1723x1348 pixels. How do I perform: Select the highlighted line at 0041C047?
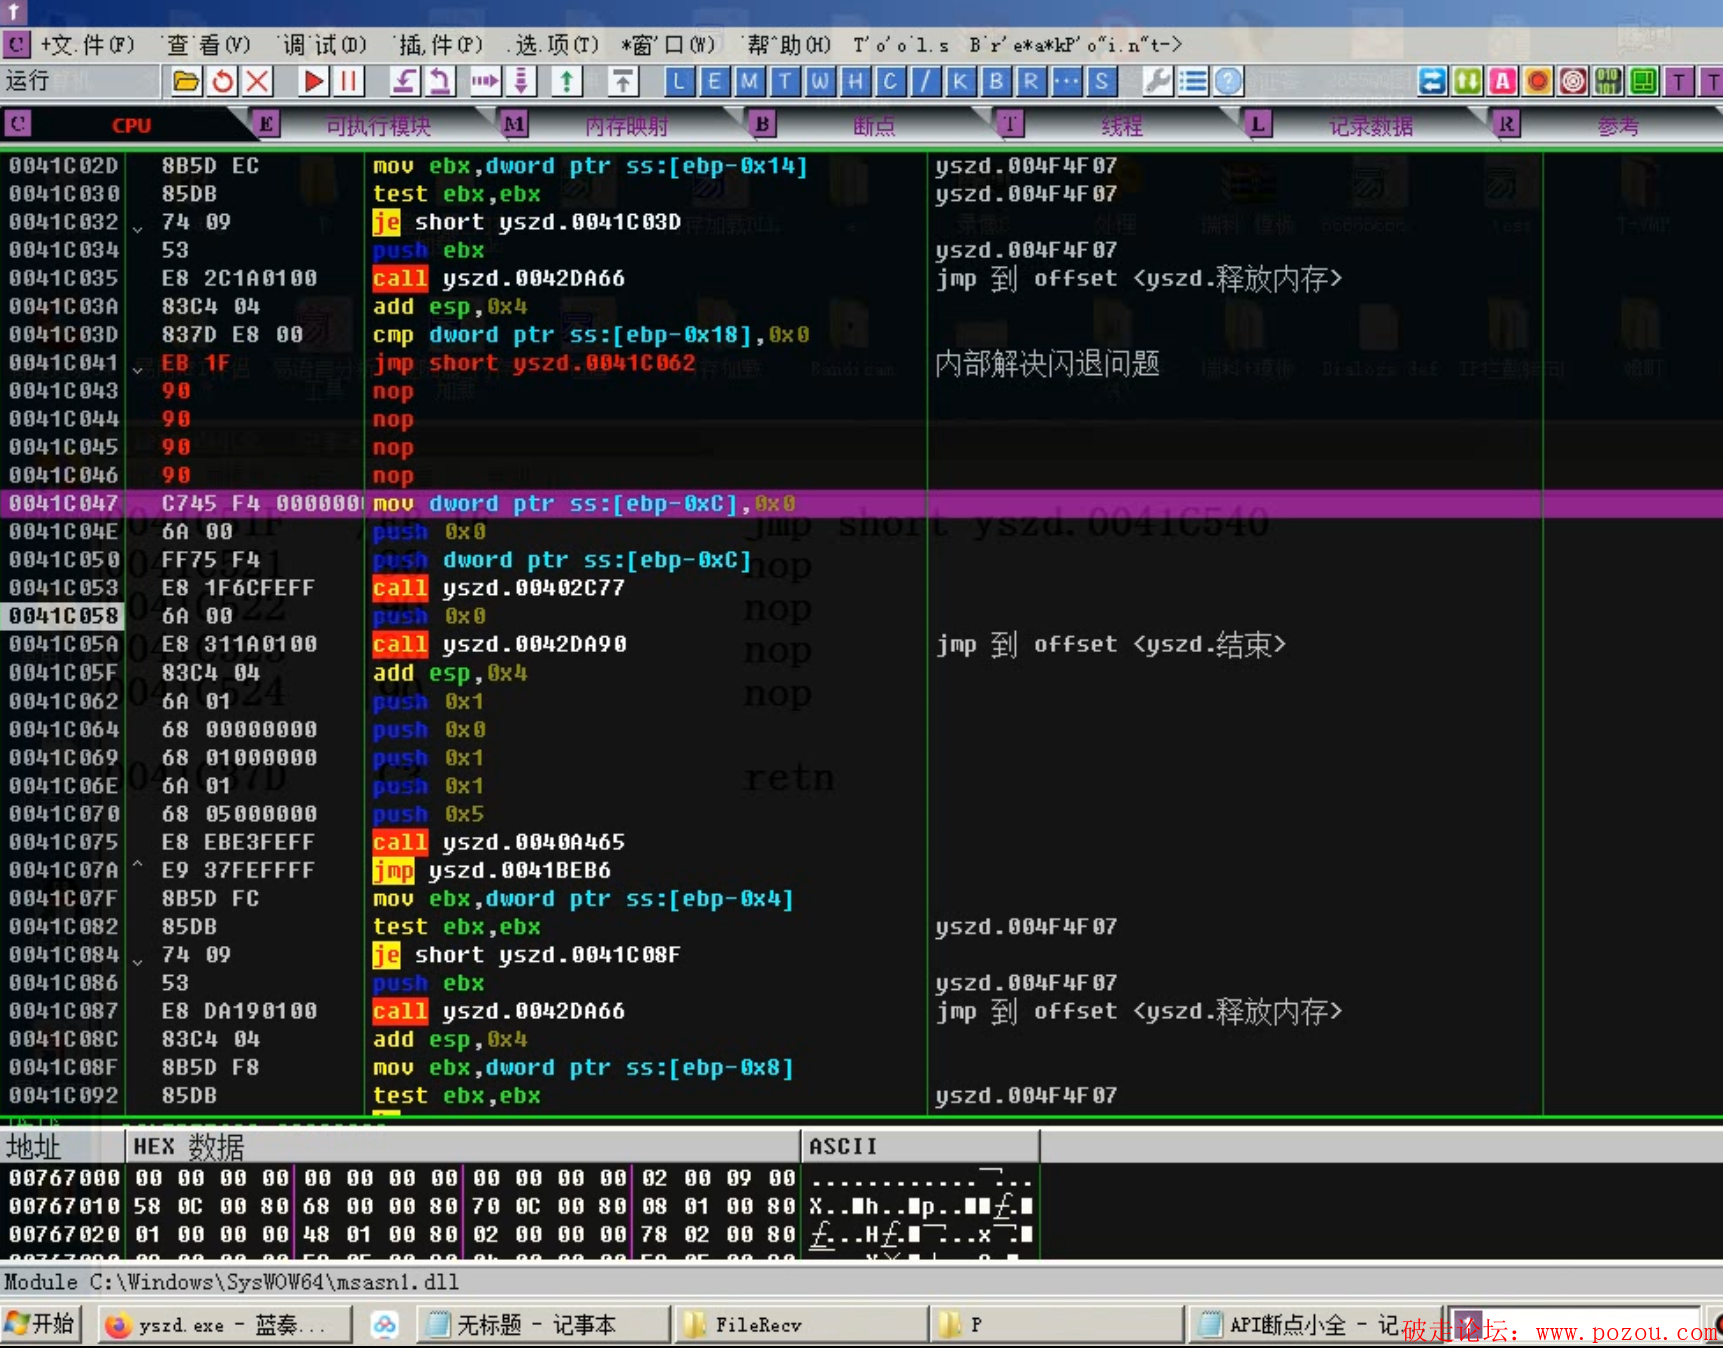coord(861,503)
